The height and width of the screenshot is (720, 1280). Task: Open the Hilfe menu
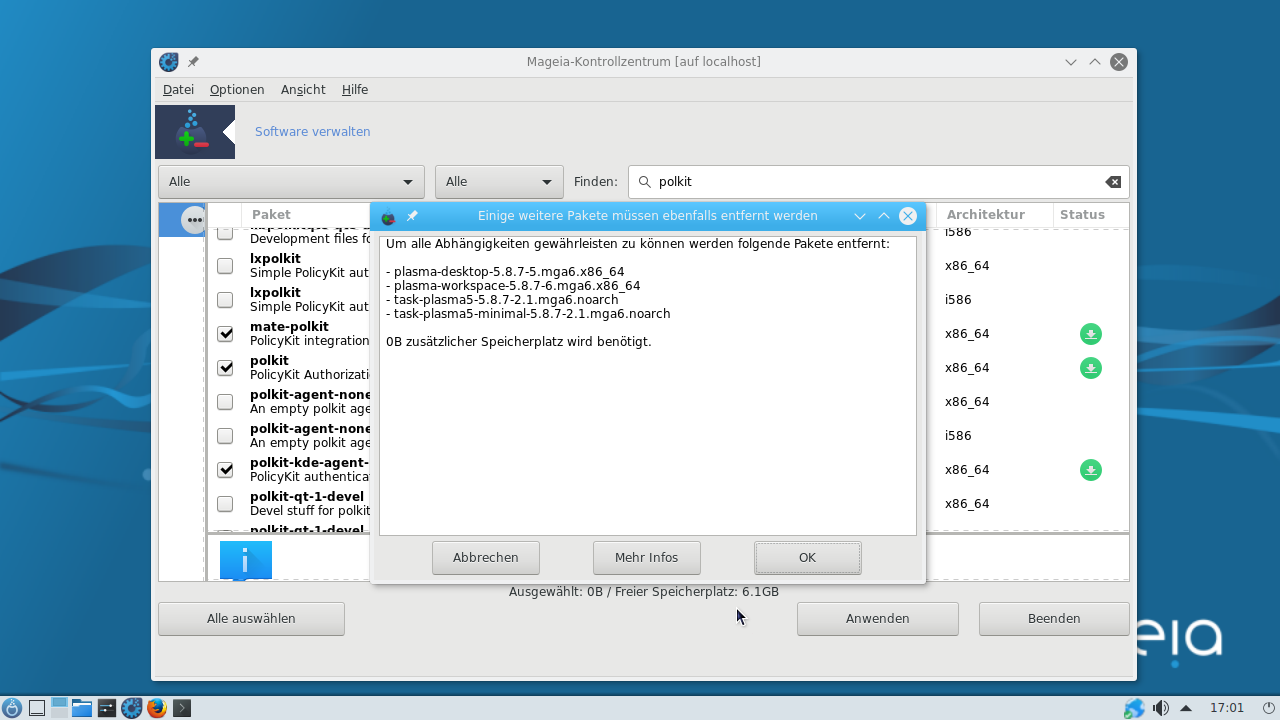point(355,90)
